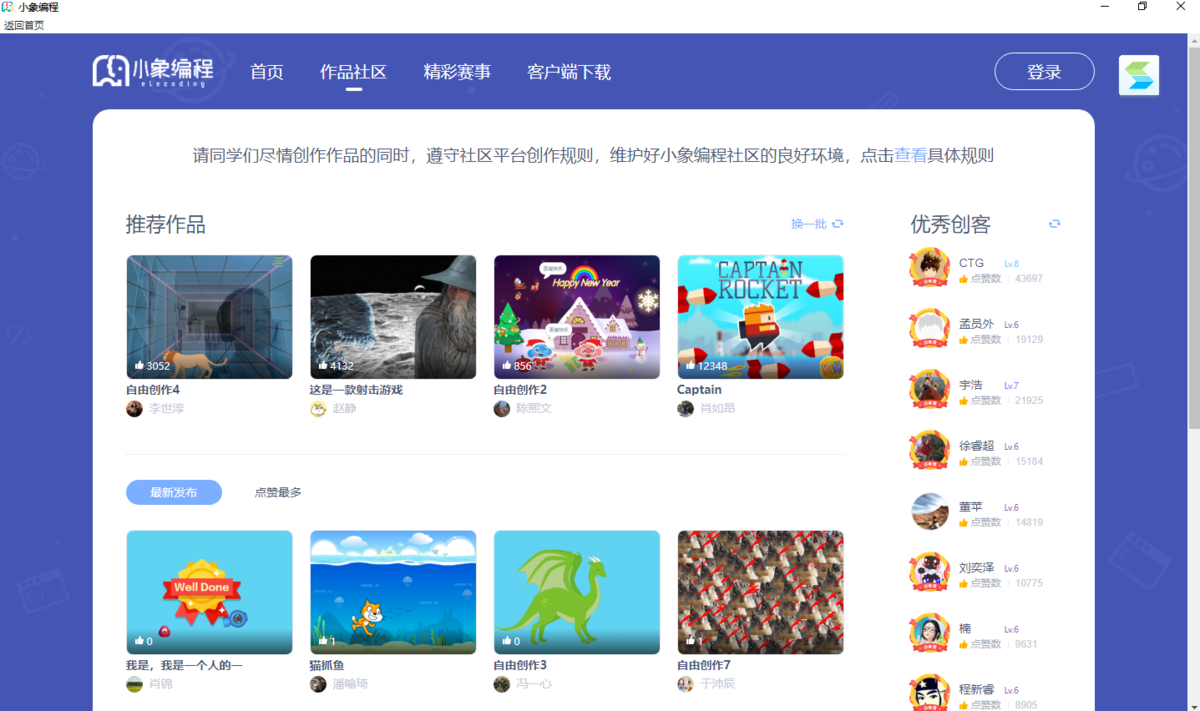Click the green client icon in top-right corner
The width and height of the screenshot is (1200, 711).
[1138, 75]
